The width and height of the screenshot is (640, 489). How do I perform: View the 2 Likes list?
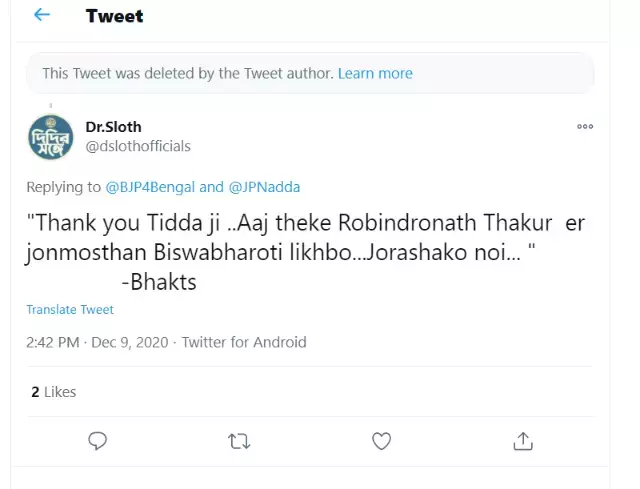click(53, 392)
